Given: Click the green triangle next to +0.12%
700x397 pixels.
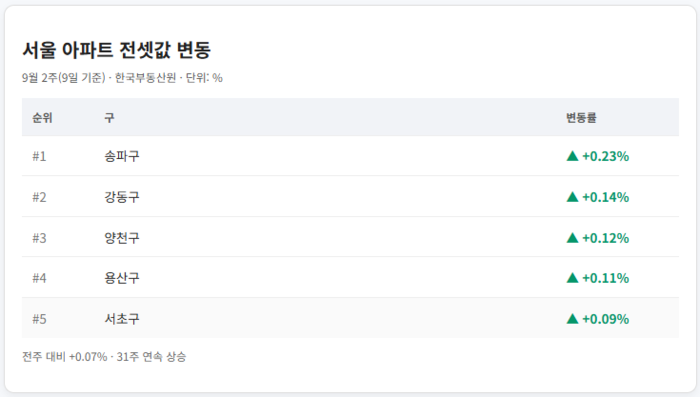Looking at the screenshot, I should (572, 238).
